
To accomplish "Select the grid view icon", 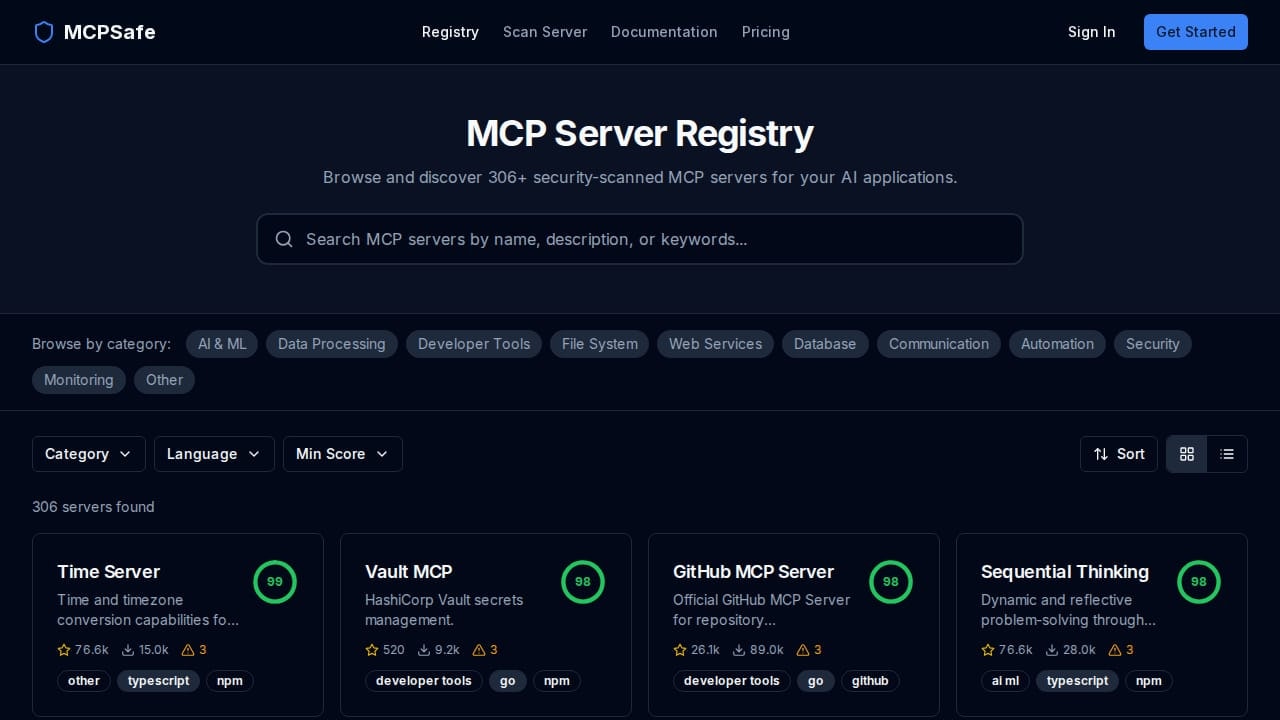I will [x=1187, y=454].
